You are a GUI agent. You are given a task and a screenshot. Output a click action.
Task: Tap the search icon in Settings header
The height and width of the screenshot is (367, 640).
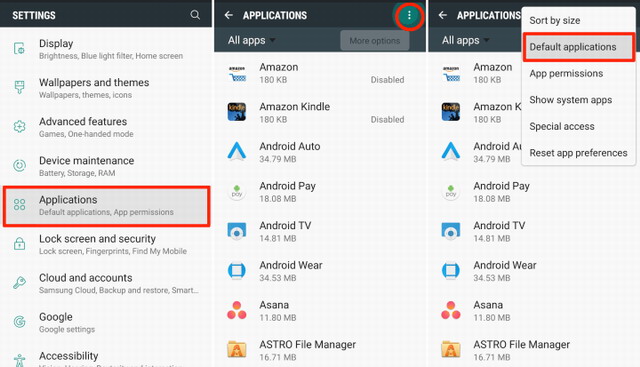[x=195, y=15]
